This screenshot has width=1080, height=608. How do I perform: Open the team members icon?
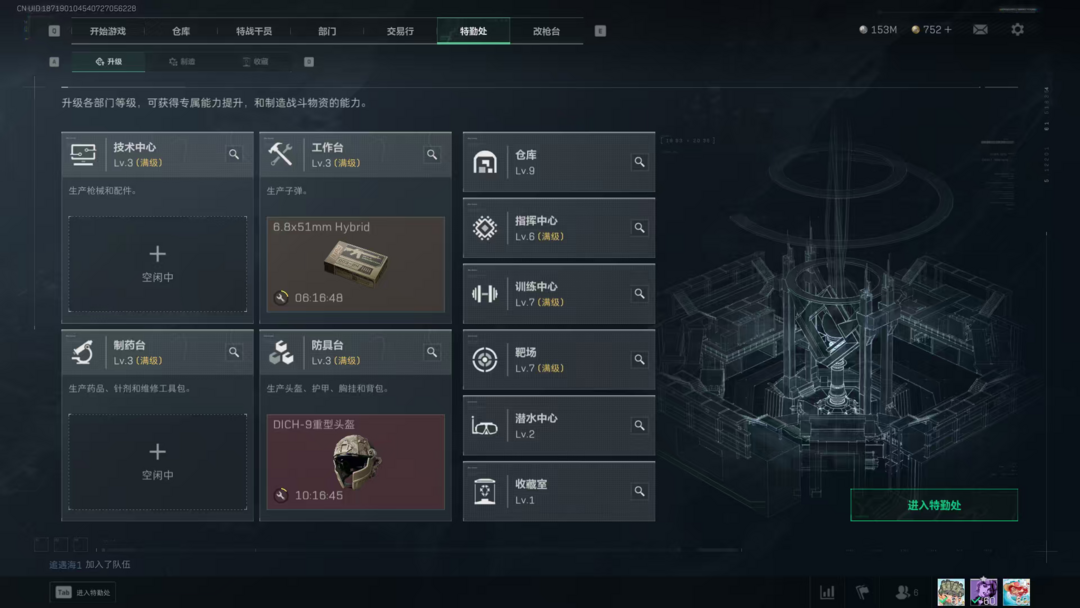pos(906,592)
